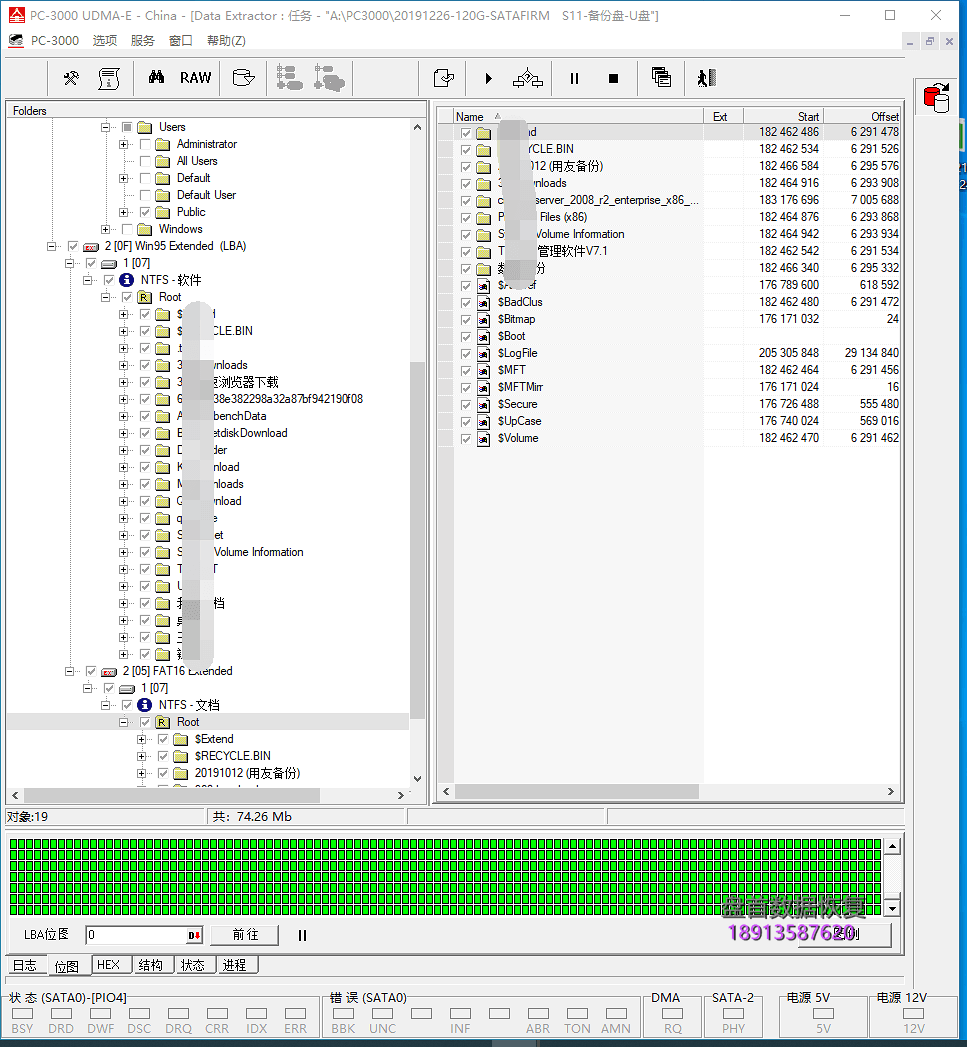Click the FAT16 Extended partition icon
The height and width of the screenshot is (1047, 967).
coord(109,672)
